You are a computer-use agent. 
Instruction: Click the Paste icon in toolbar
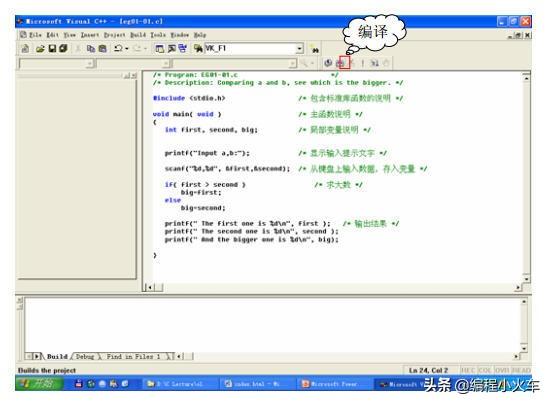(x=103, y=48)
